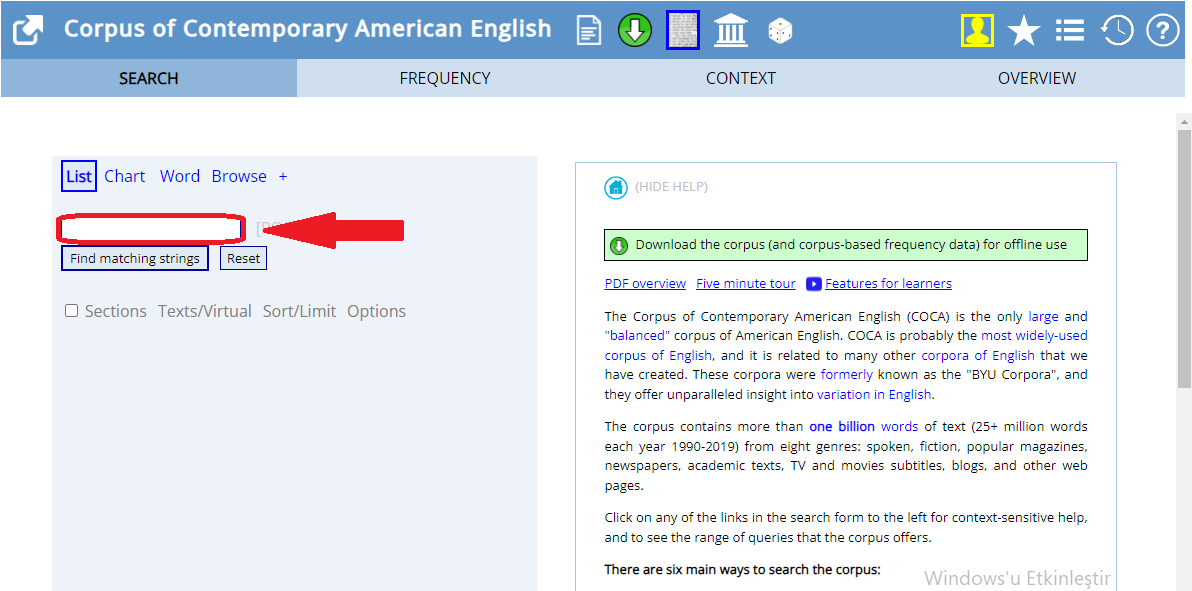Screen dimensions: 1192x591
Task: Toggle the Sections checkbox
Action: click(x=71, y=310)
